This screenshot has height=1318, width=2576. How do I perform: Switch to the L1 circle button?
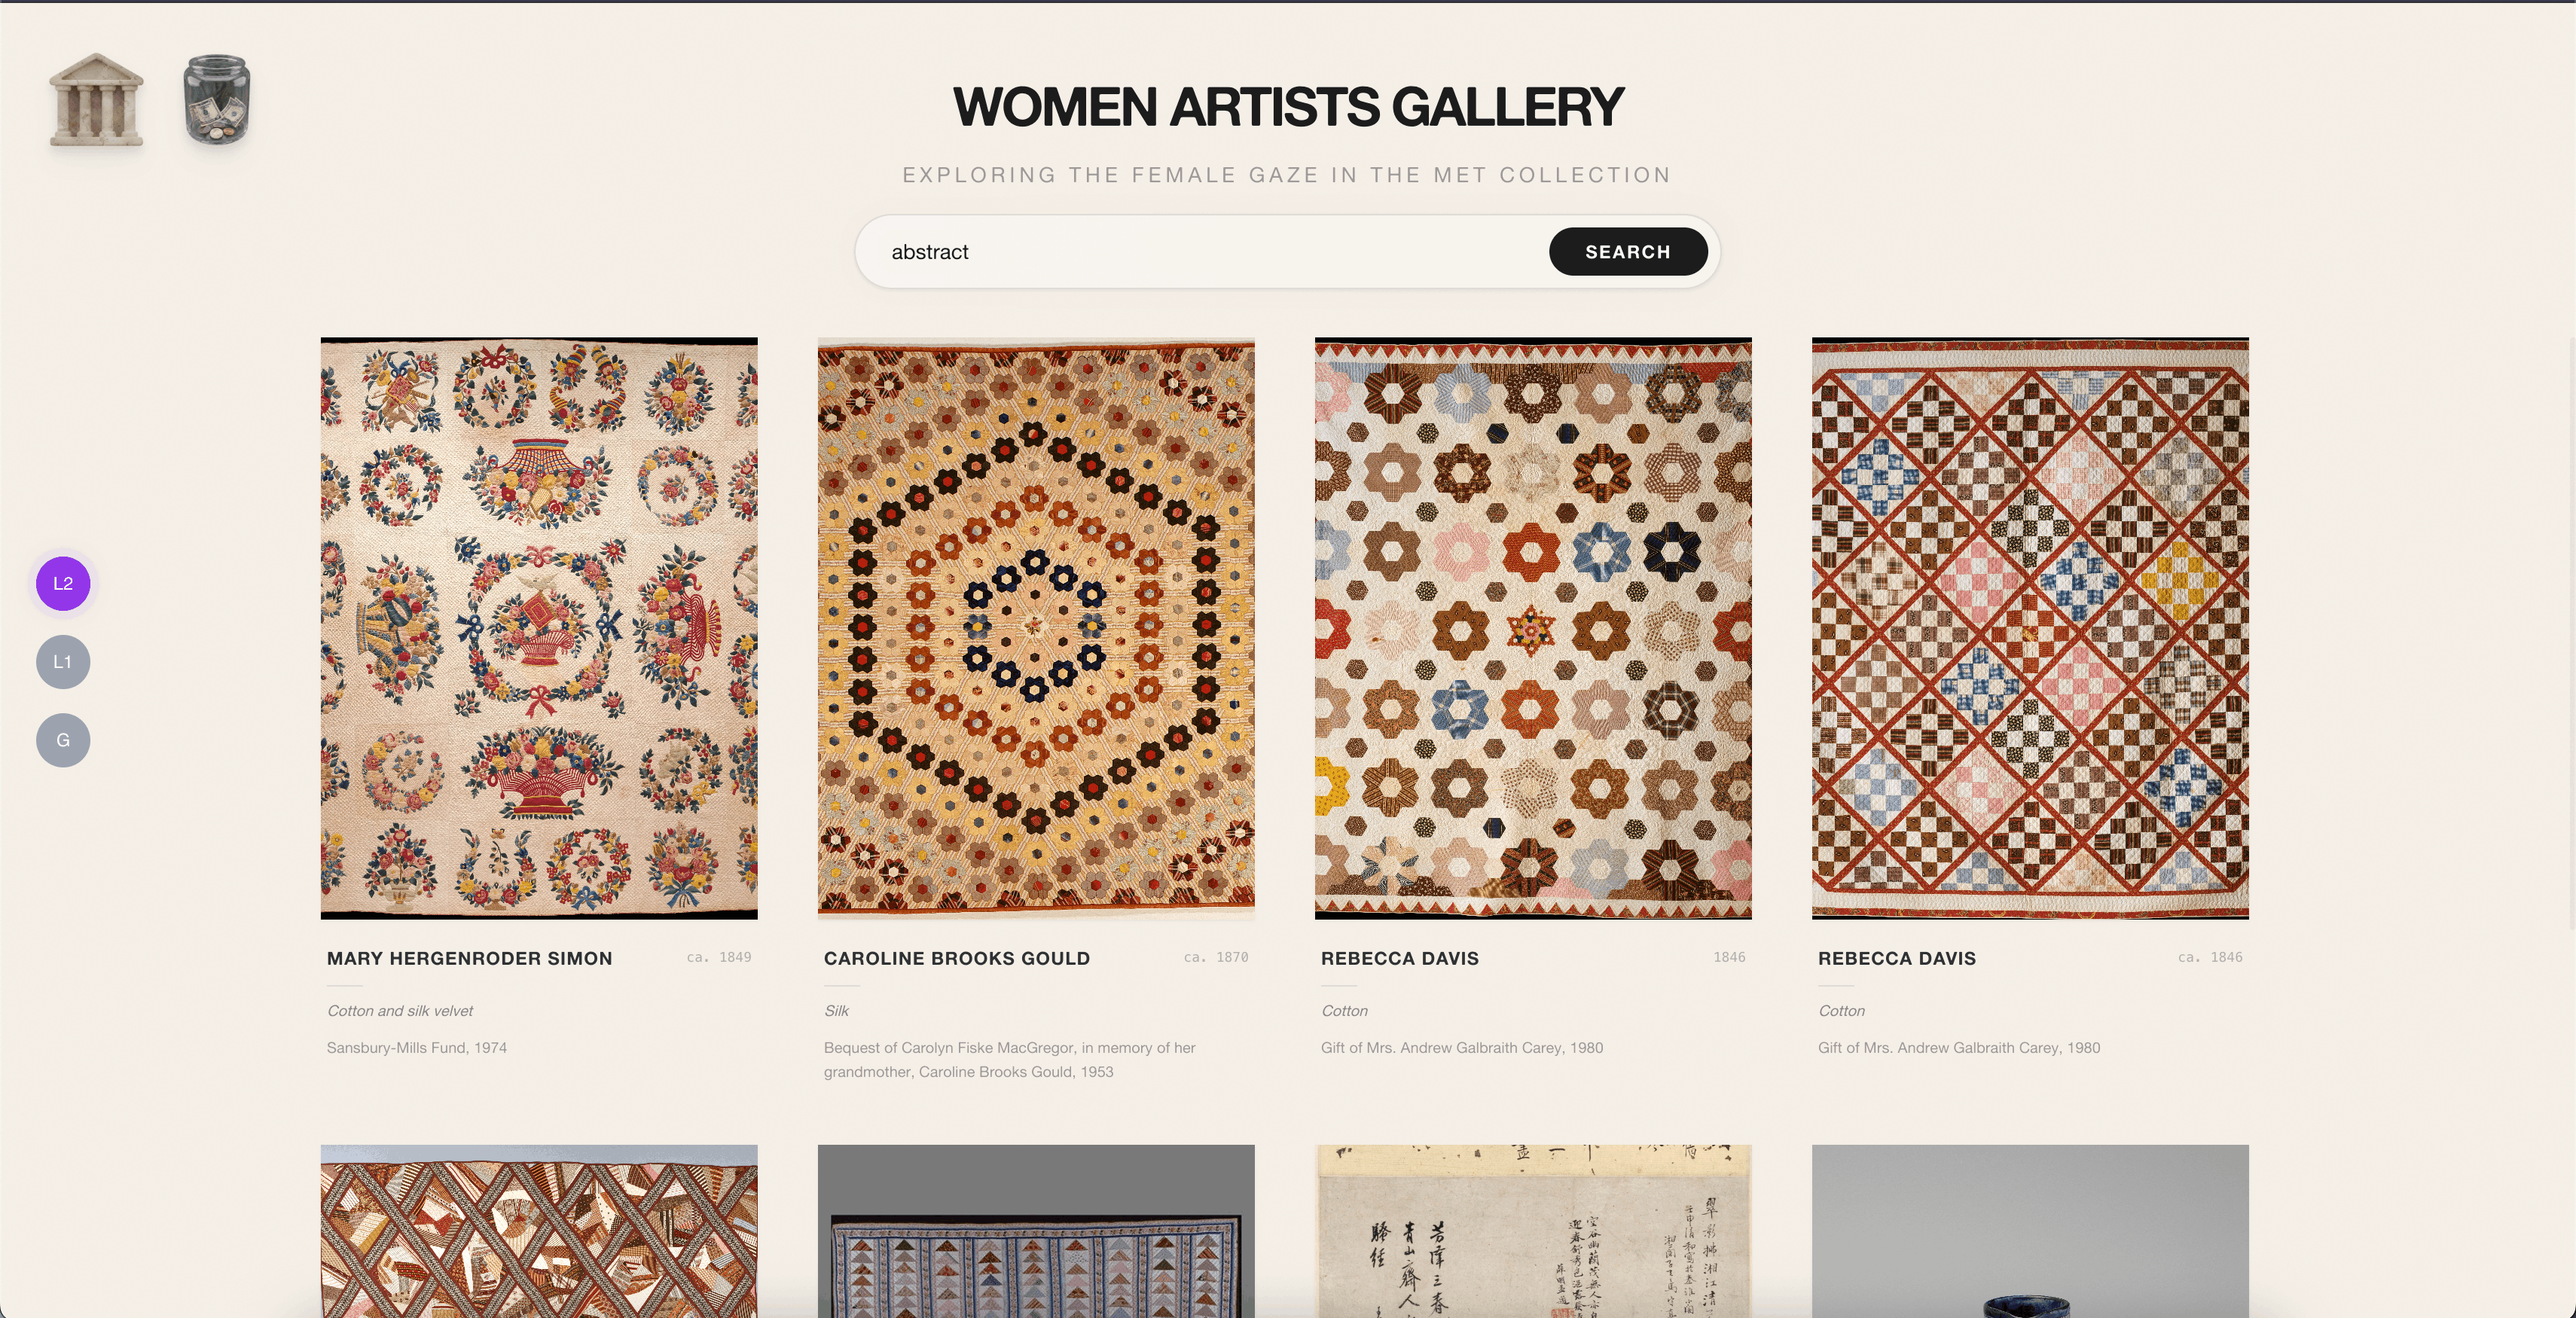pyautogui.click(x=63, y=662)
